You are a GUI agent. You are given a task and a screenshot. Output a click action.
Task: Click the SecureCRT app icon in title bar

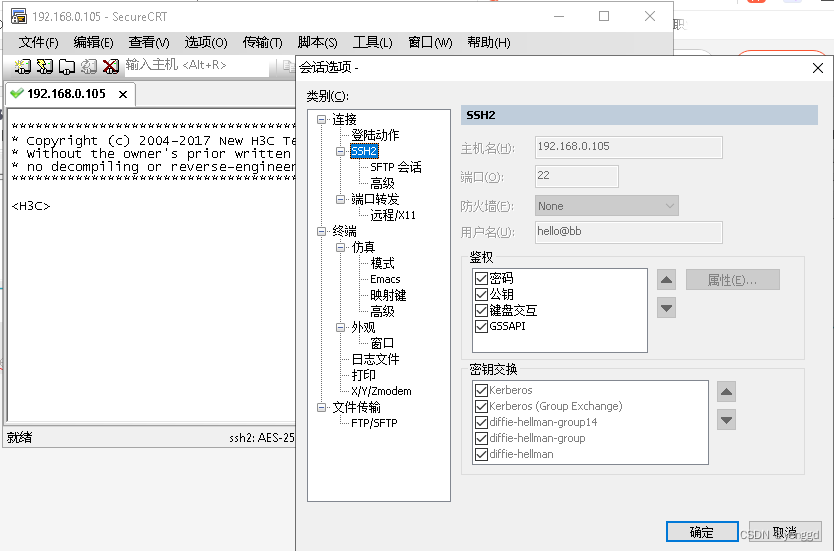(19, 16)
